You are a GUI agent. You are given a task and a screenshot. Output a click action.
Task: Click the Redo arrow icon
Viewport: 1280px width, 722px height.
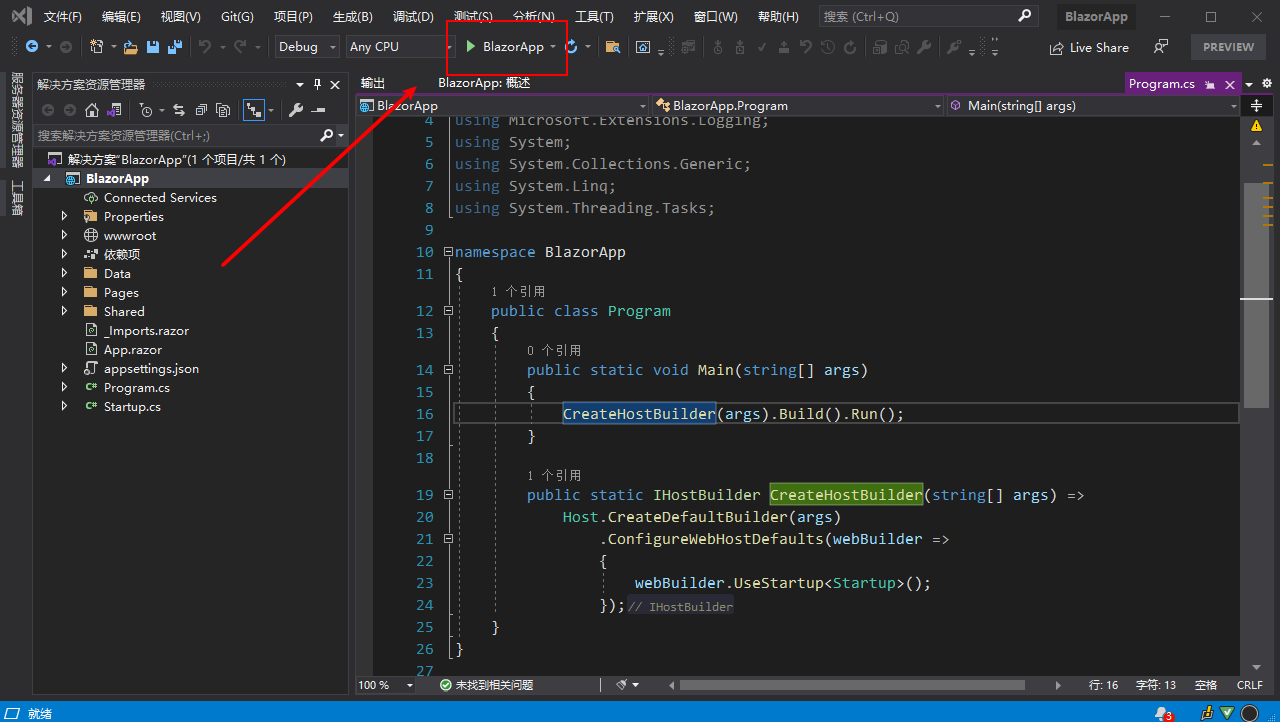pyautogui.click(x=240, y=47)
